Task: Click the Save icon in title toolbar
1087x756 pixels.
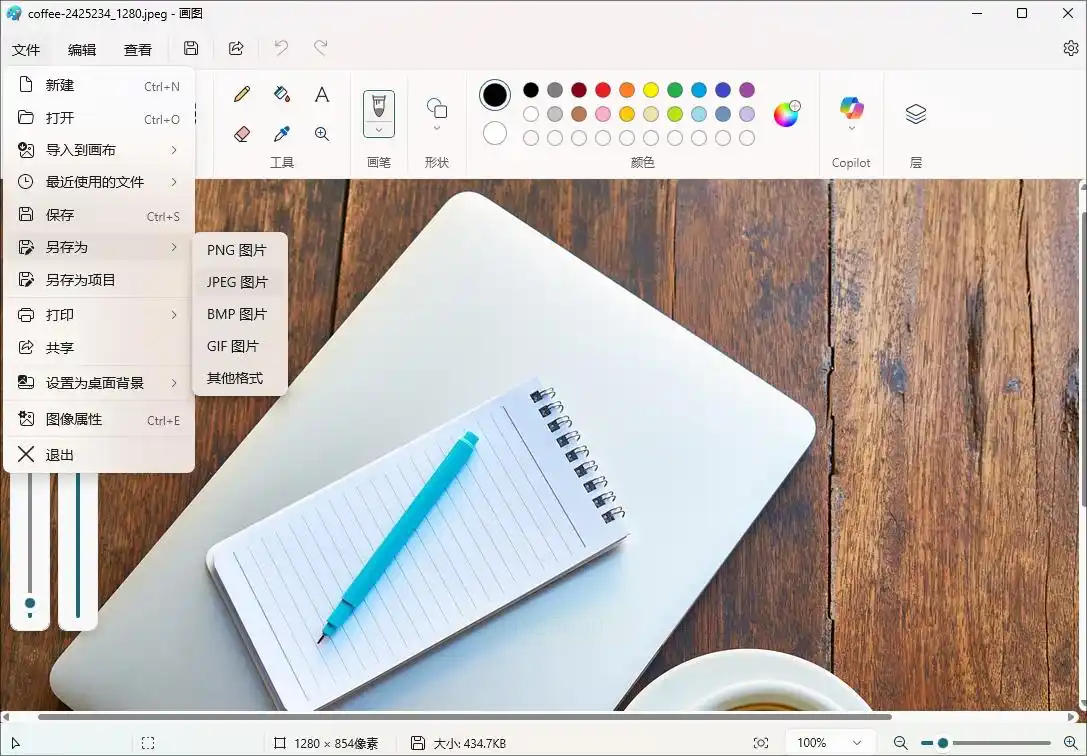Action: 191,48
